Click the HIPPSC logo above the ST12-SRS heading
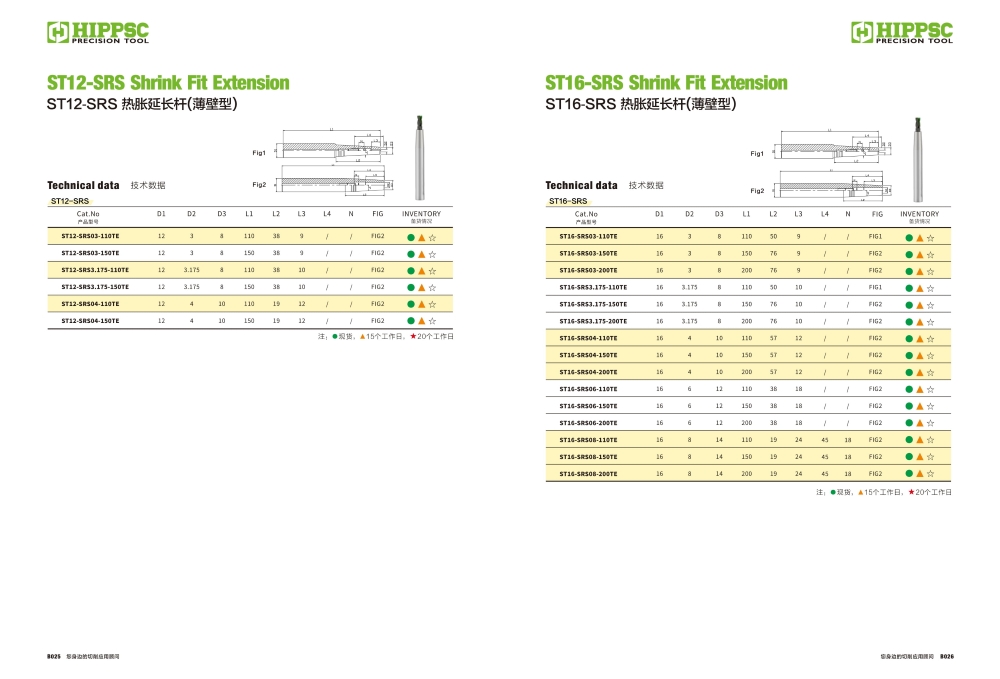The image size is (1000, 679). (x=98, y=33)
